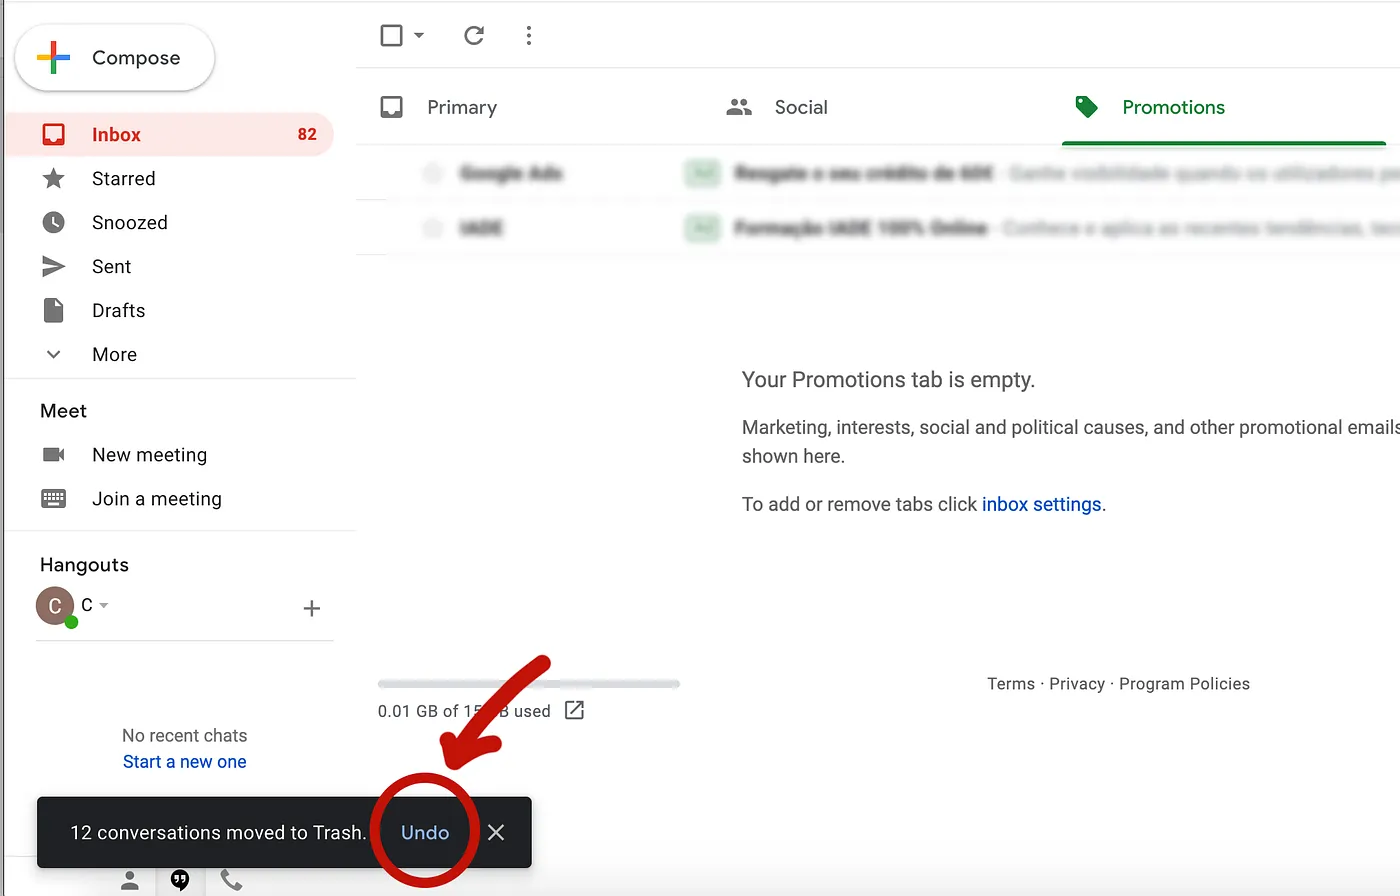Open Hangouts conversations chat bubble icon
Screen dimensions: 1400x896
pyautogui.click(x=180, y=880)
